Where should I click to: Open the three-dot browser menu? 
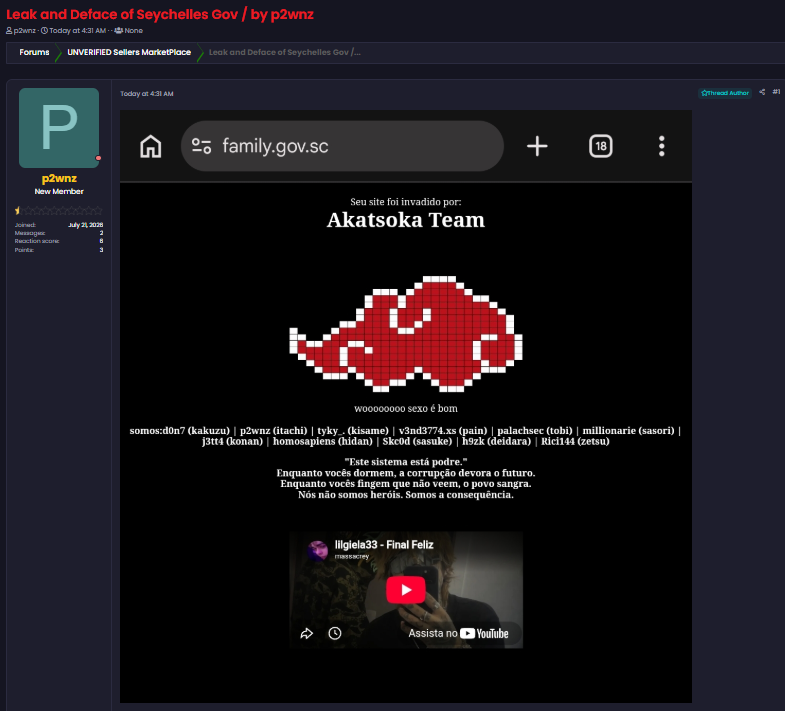pyautogui.click(x=662, y=146)
